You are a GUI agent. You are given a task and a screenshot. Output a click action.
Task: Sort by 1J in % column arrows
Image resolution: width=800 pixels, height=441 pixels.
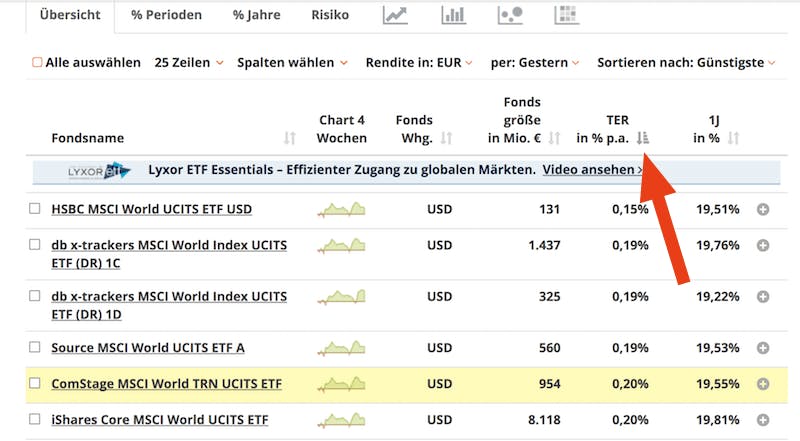click(733, 138)
